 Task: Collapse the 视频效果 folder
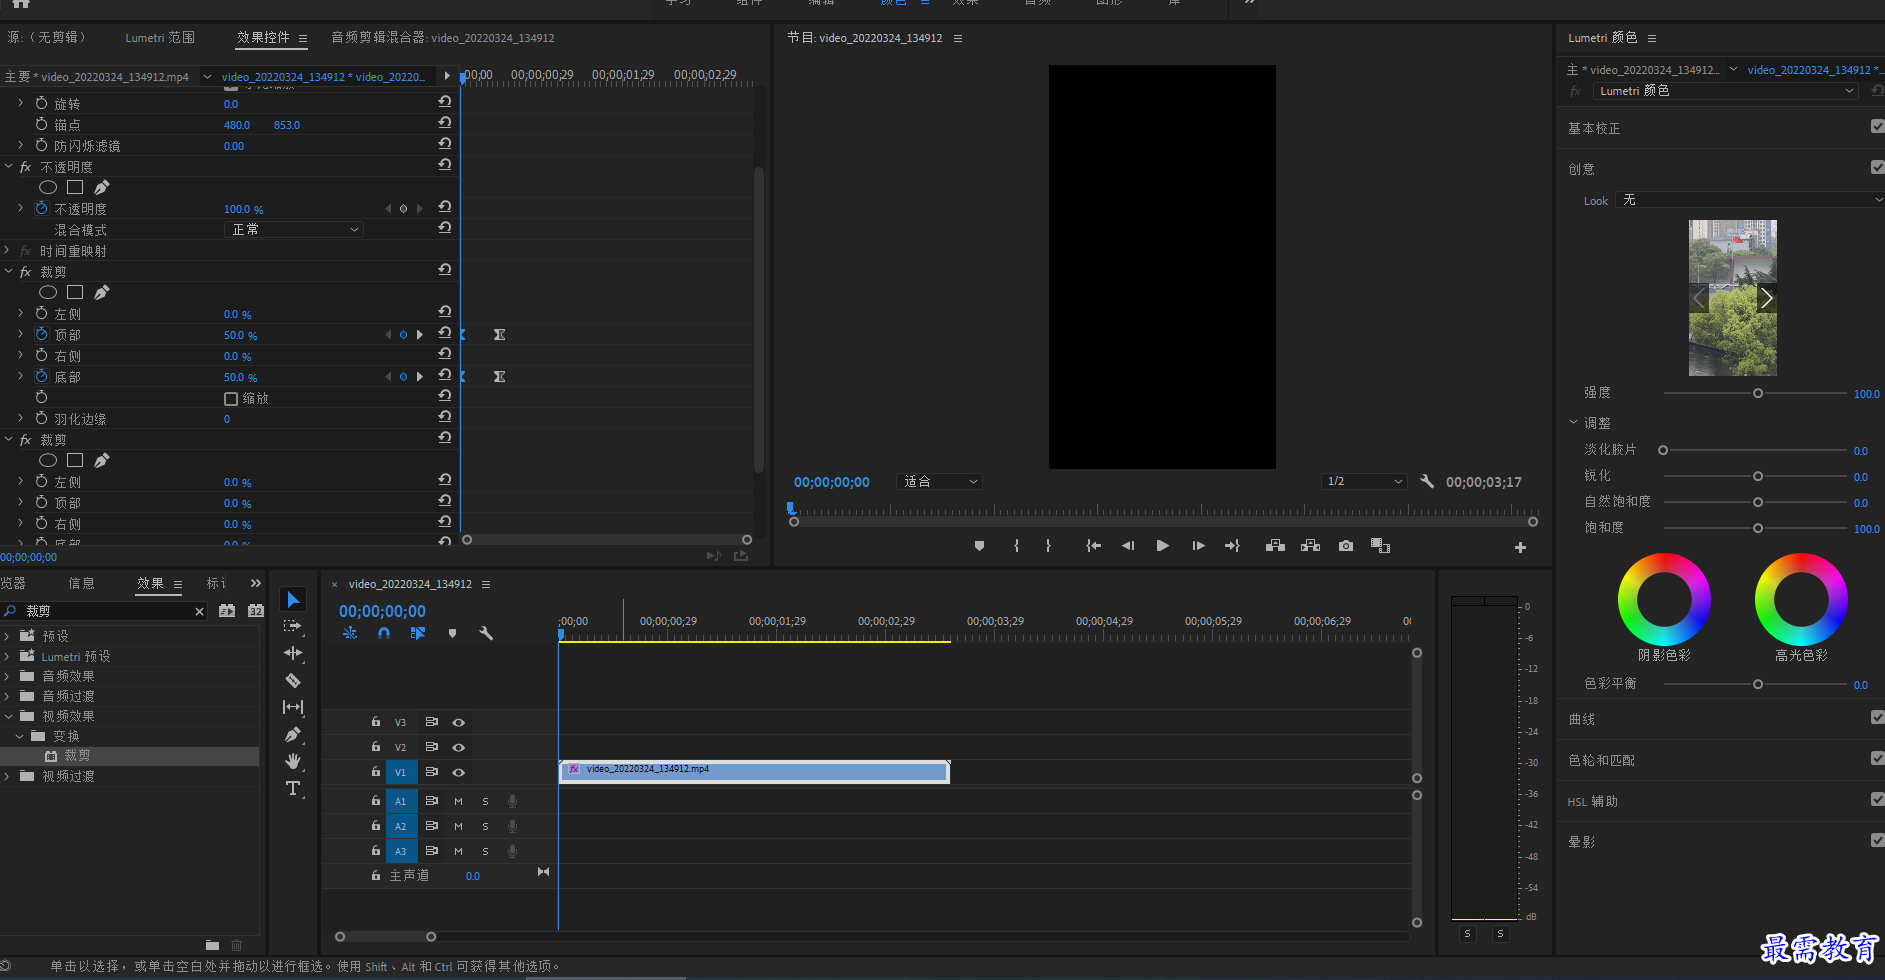[x=7, y=716]
